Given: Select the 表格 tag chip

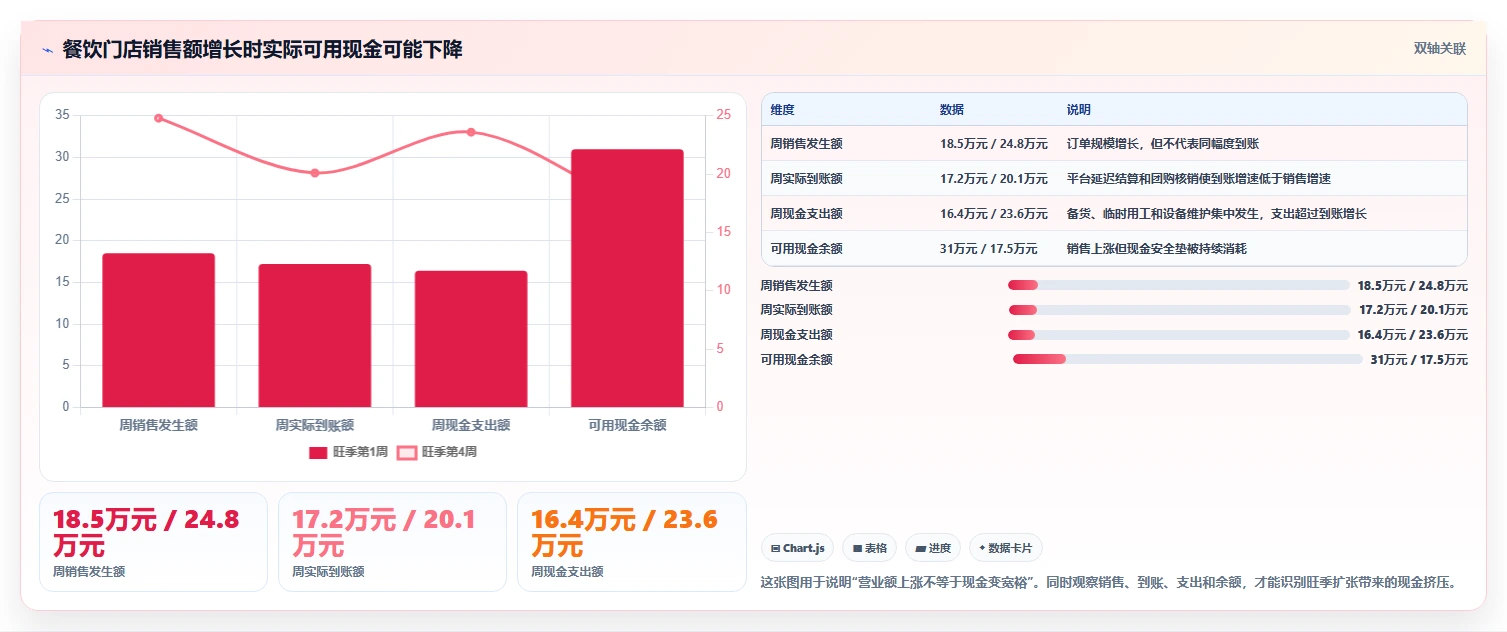Looking at the screenshot, I should [x=869, y=548].
